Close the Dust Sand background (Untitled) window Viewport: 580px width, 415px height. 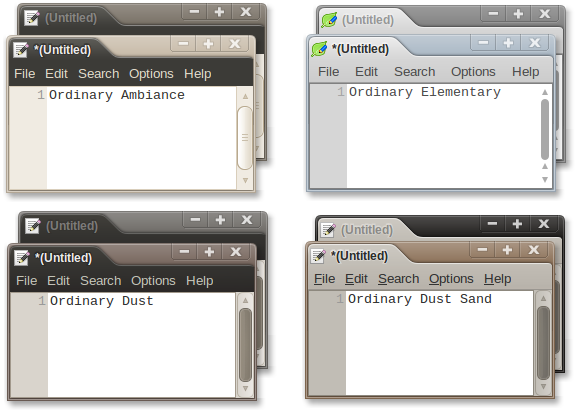(x=544, y=223)
